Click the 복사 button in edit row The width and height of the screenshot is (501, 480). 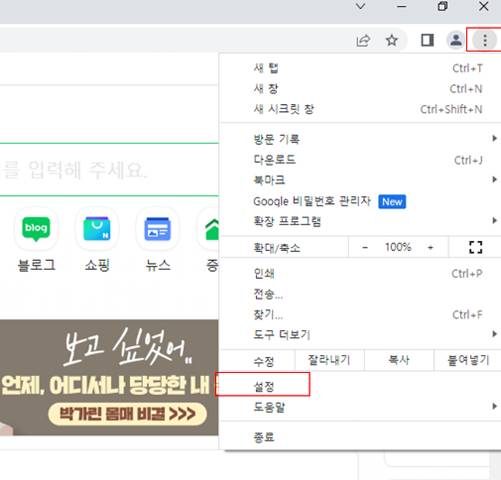coord(399,360)
